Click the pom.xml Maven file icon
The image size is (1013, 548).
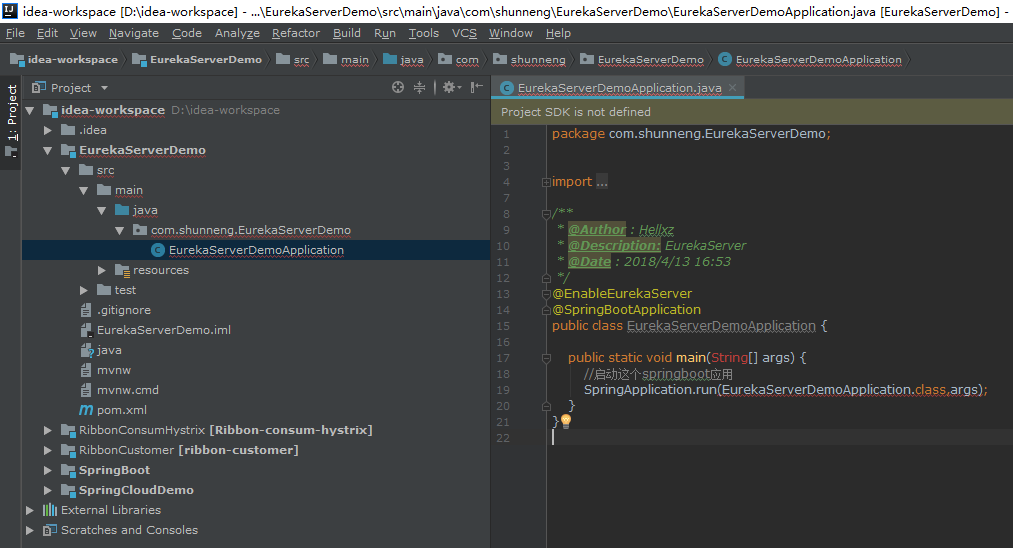(86, 410)
